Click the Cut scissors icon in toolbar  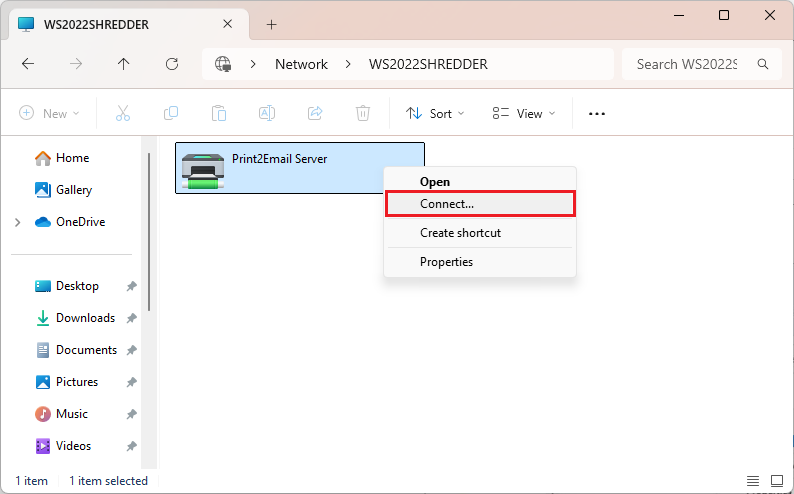[x=123, y=114]
